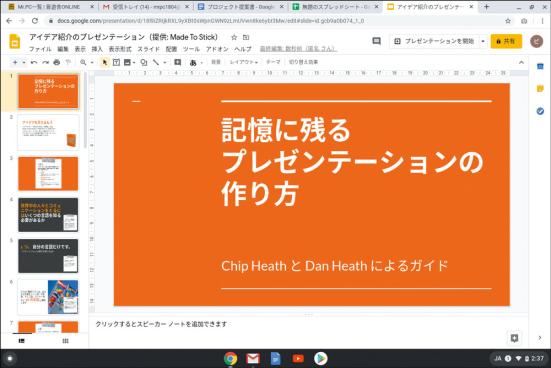Switch to filmstrip view button
This screenshot has width=551, height=368.
click(x=21, y=341)
